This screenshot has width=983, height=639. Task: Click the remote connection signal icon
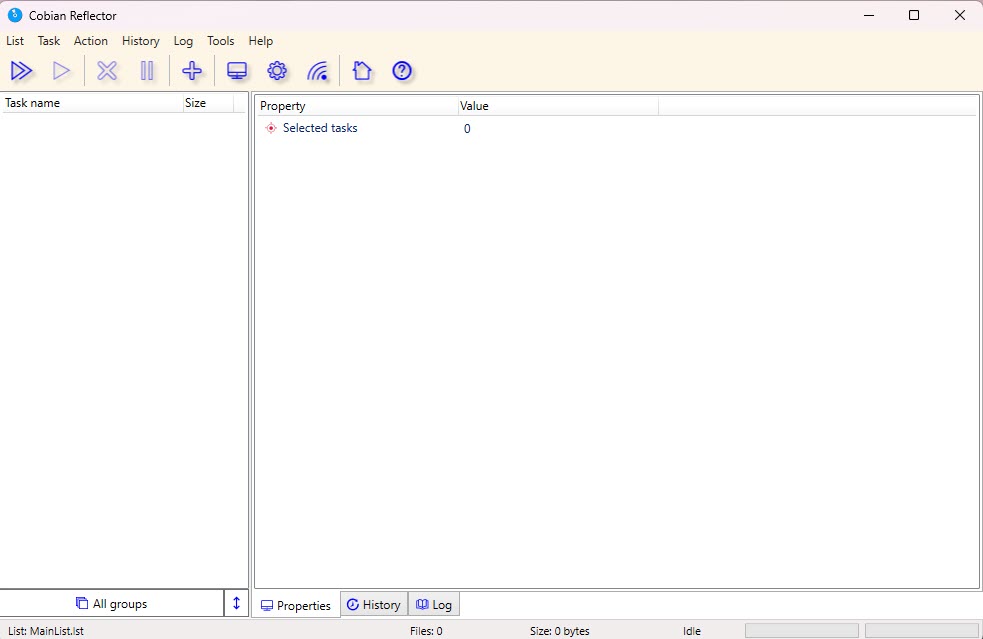tap(317, 71)
